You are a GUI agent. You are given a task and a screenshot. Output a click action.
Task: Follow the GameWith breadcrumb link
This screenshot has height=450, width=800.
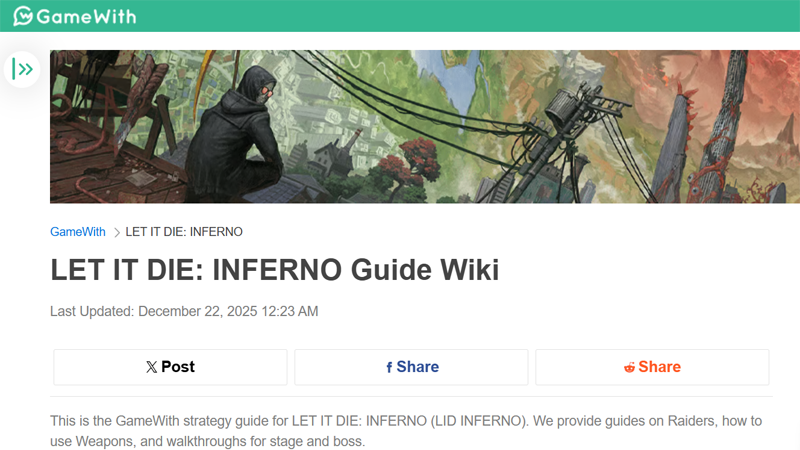(x=78, y=232)
